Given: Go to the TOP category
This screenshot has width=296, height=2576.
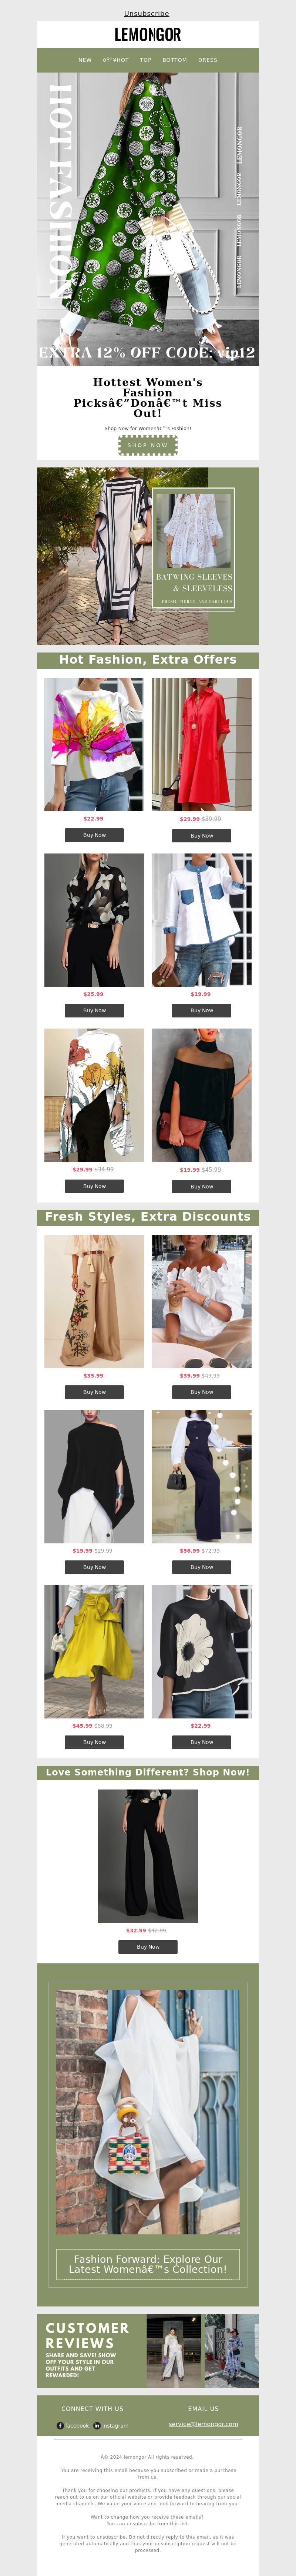Looking at the screenshot, I should 146,60.
